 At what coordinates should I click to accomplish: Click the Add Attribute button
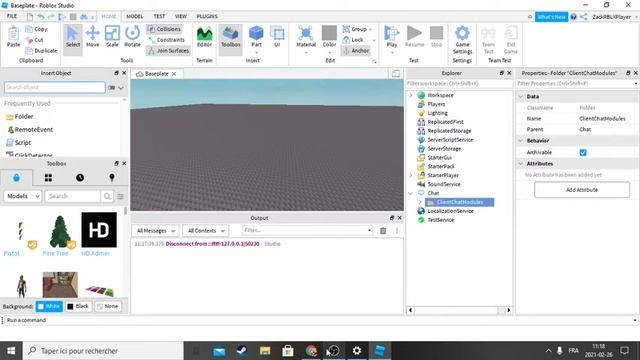click(582, 190)
